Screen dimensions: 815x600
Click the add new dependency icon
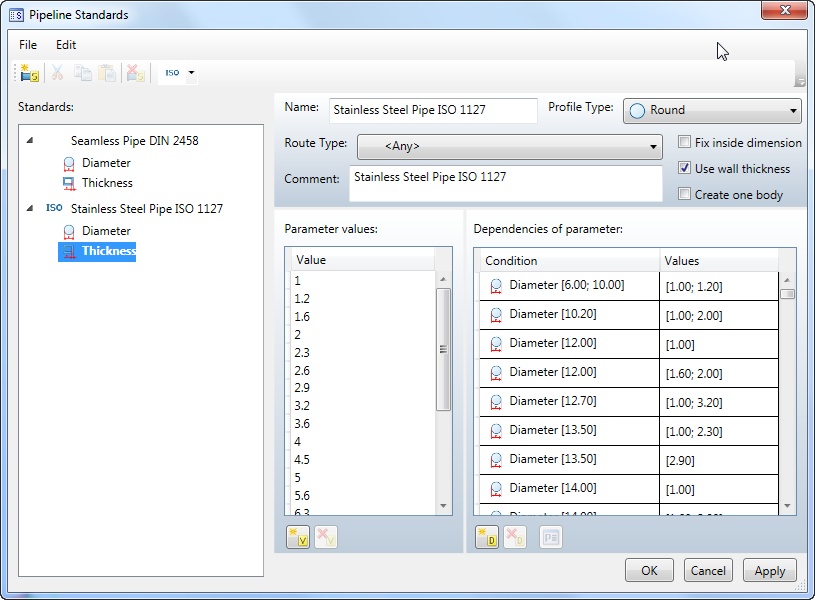487,537
